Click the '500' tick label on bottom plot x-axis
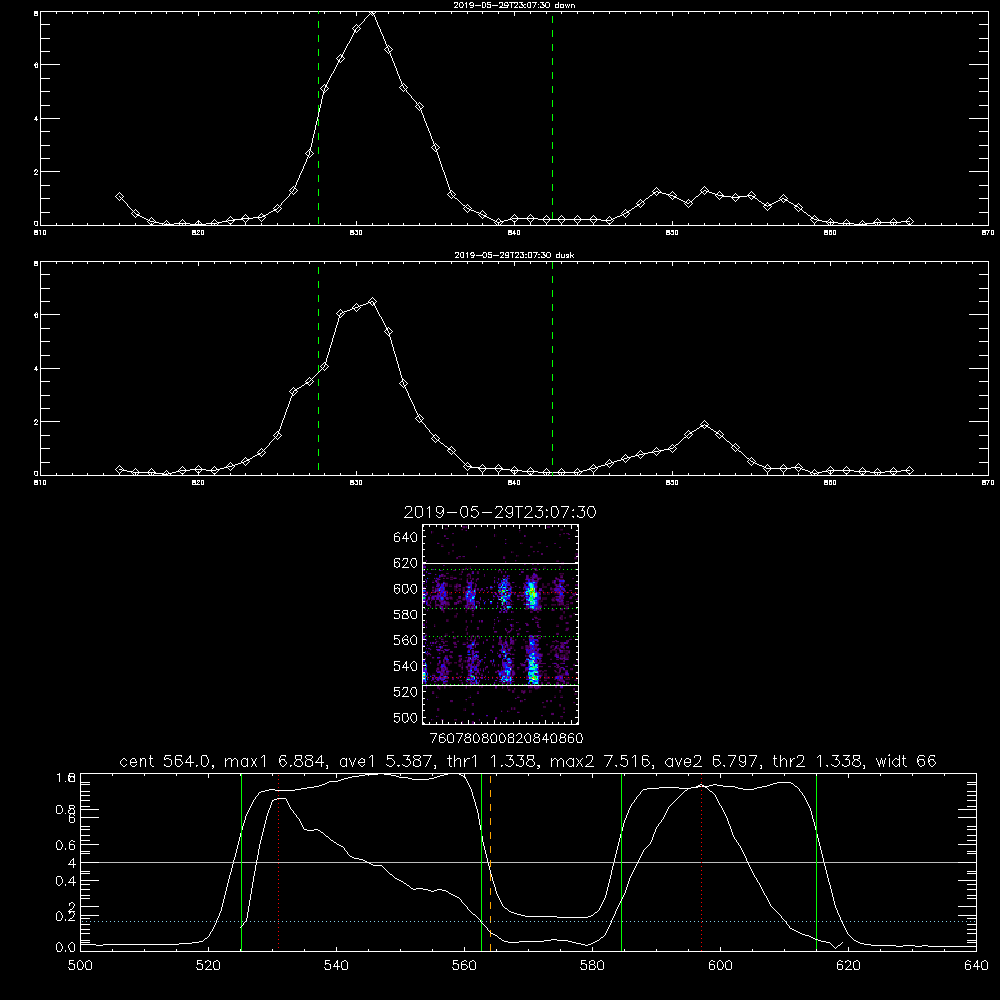Viewport: 1000px width, 1000px height. [80, 966]
